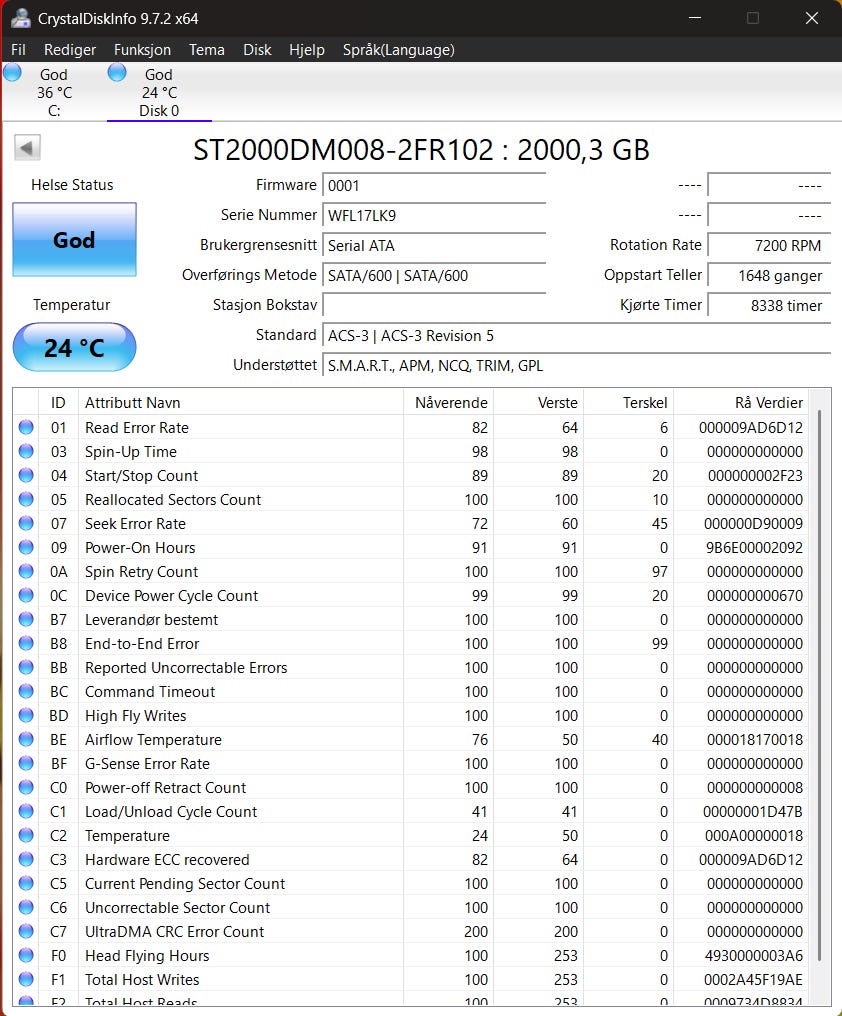The width and height of the screenshot is (842, 1016).
Task: Click the Firmware field showing 0001
Action: pyautogui.click(x=434, y=186)
